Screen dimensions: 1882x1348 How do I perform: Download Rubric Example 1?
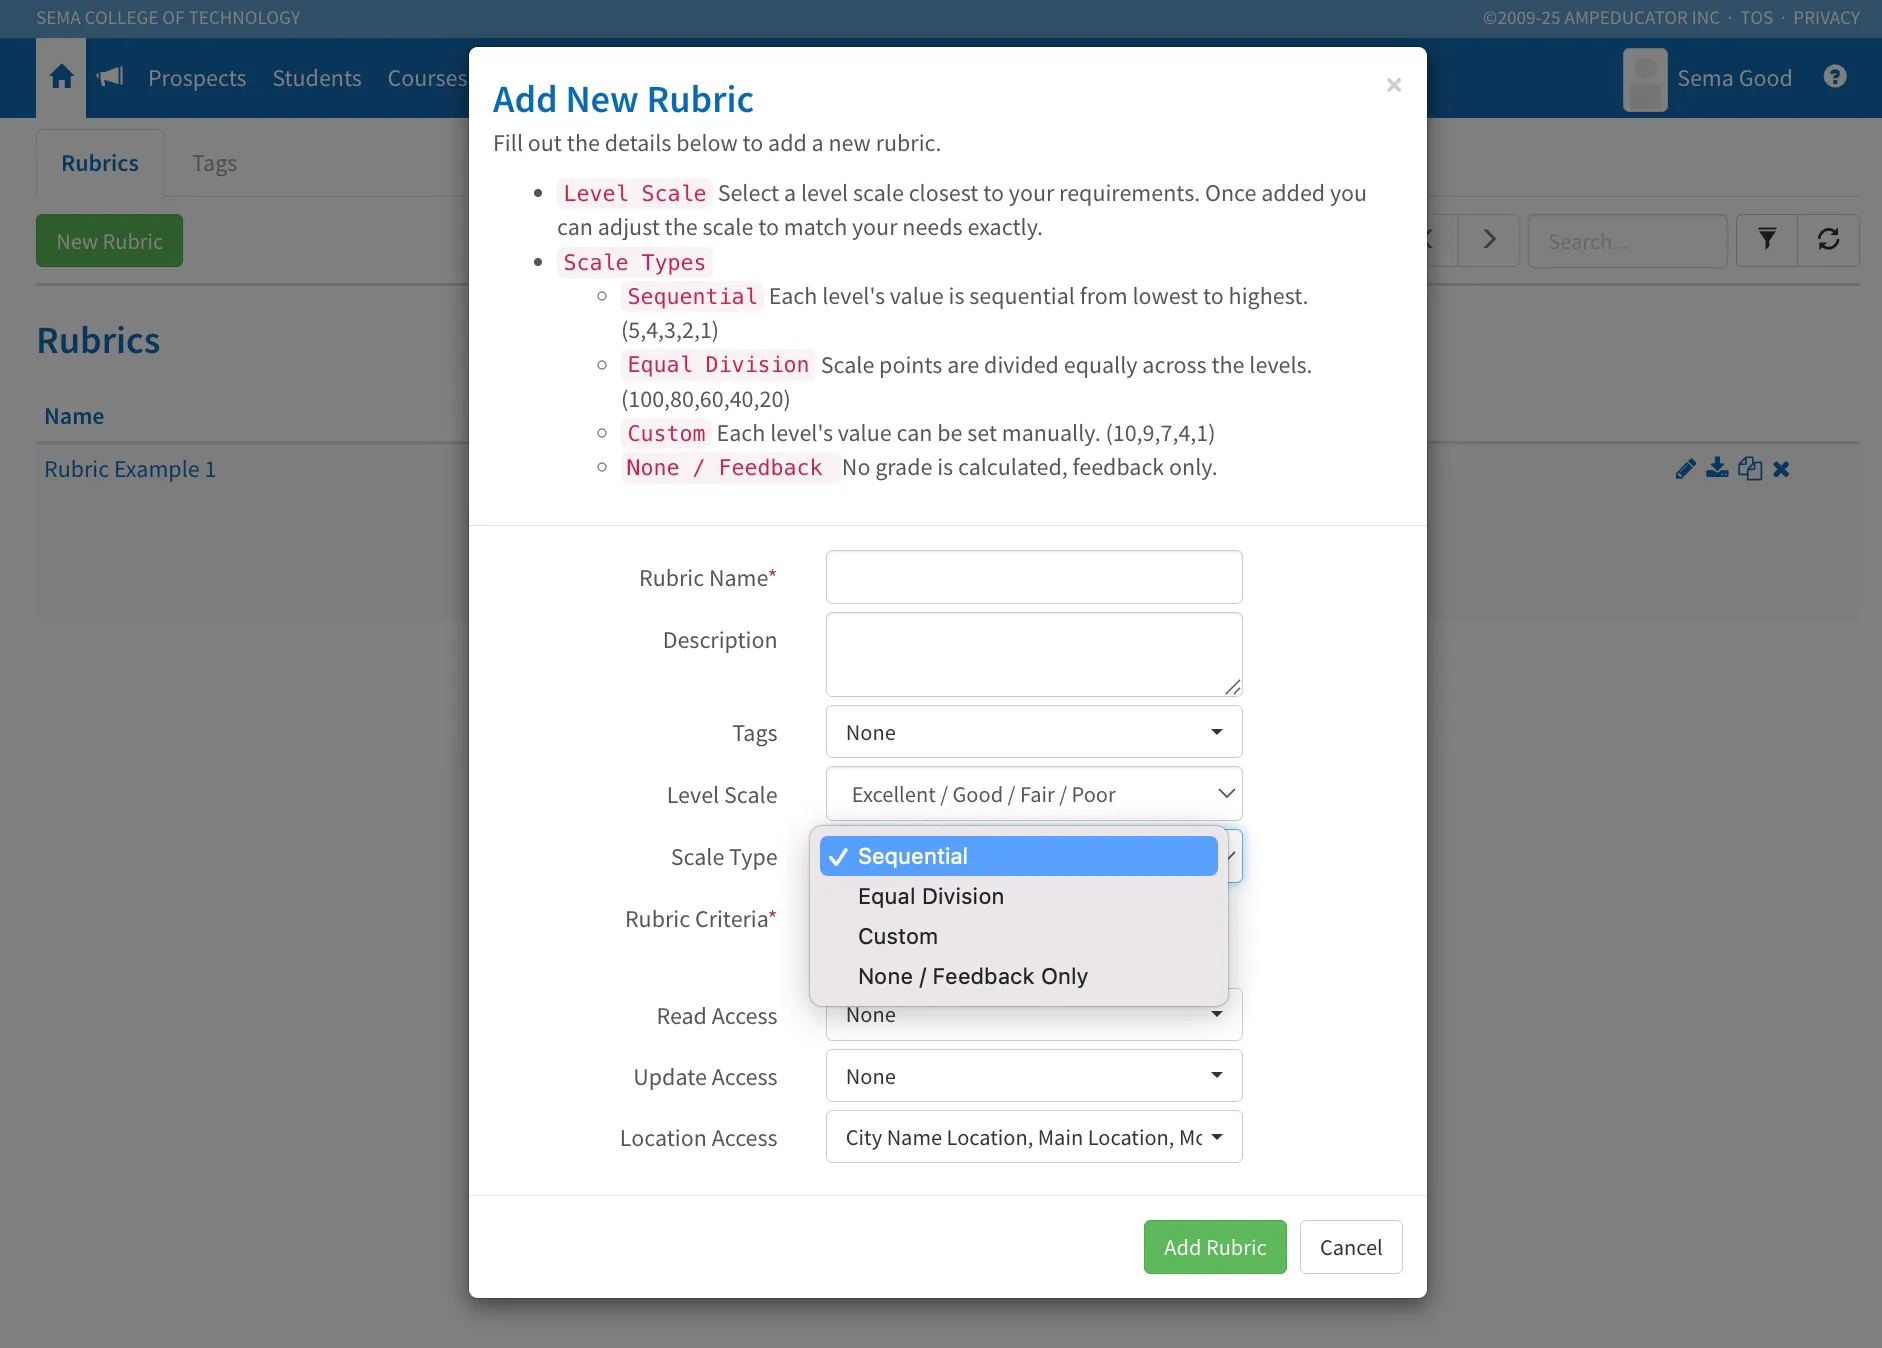tap(1718, 468)
